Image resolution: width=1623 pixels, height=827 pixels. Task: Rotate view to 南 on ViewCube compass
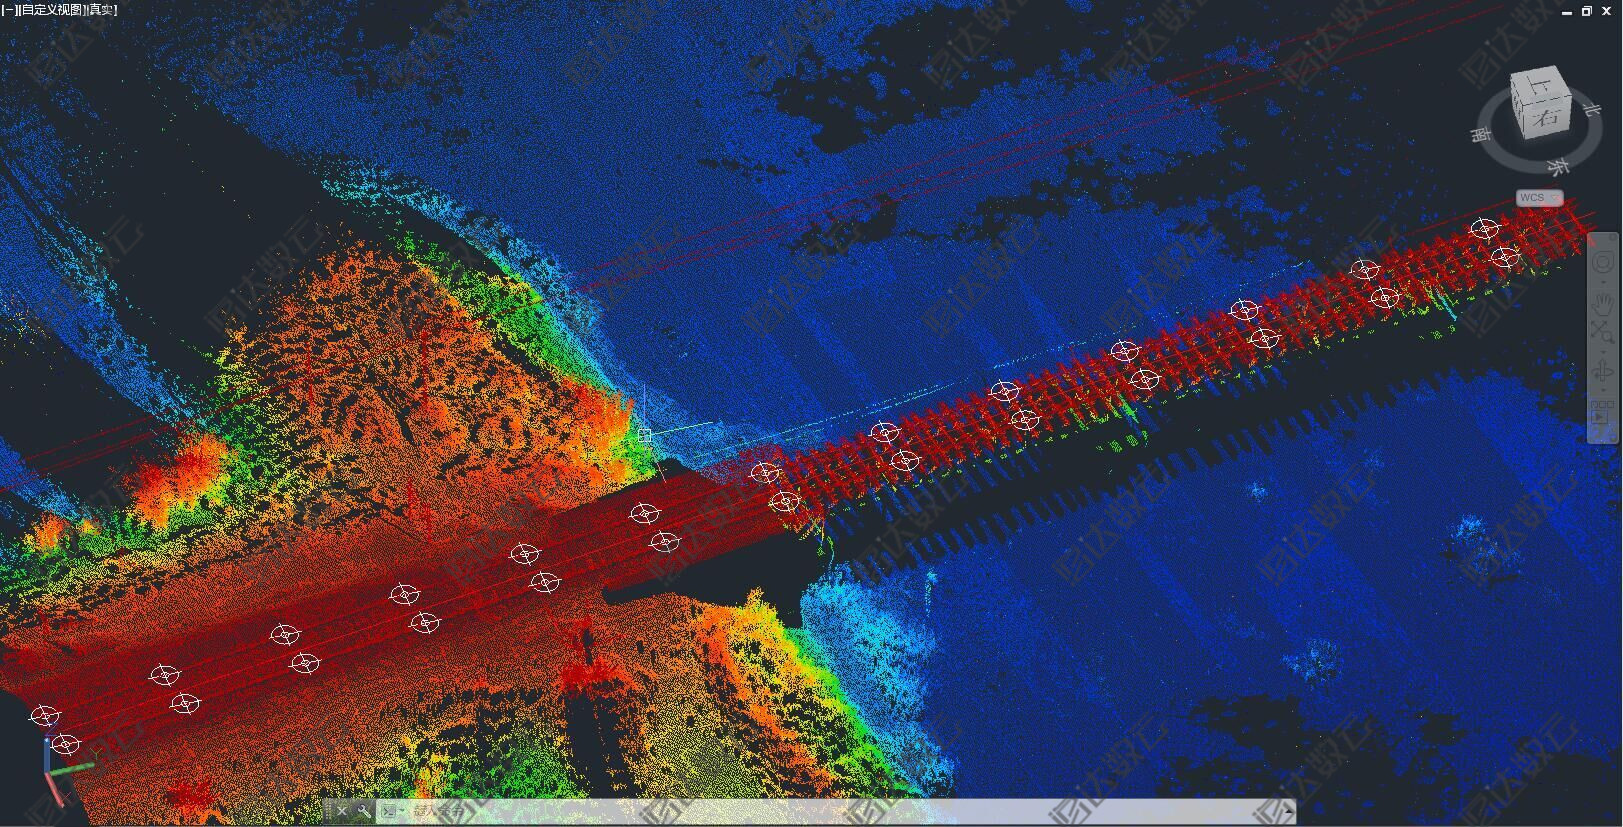click(x=1482, y=134)
